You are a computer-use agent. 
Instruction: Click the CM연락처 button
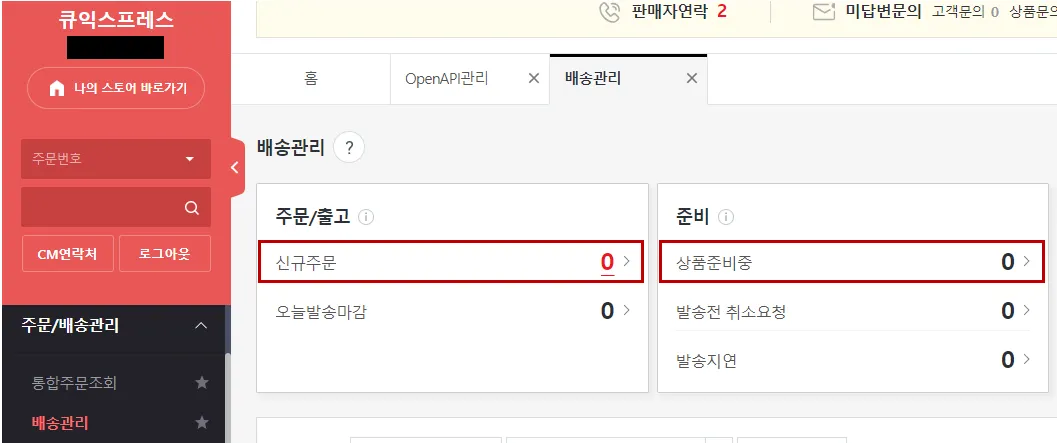click(x=67, y=254)
